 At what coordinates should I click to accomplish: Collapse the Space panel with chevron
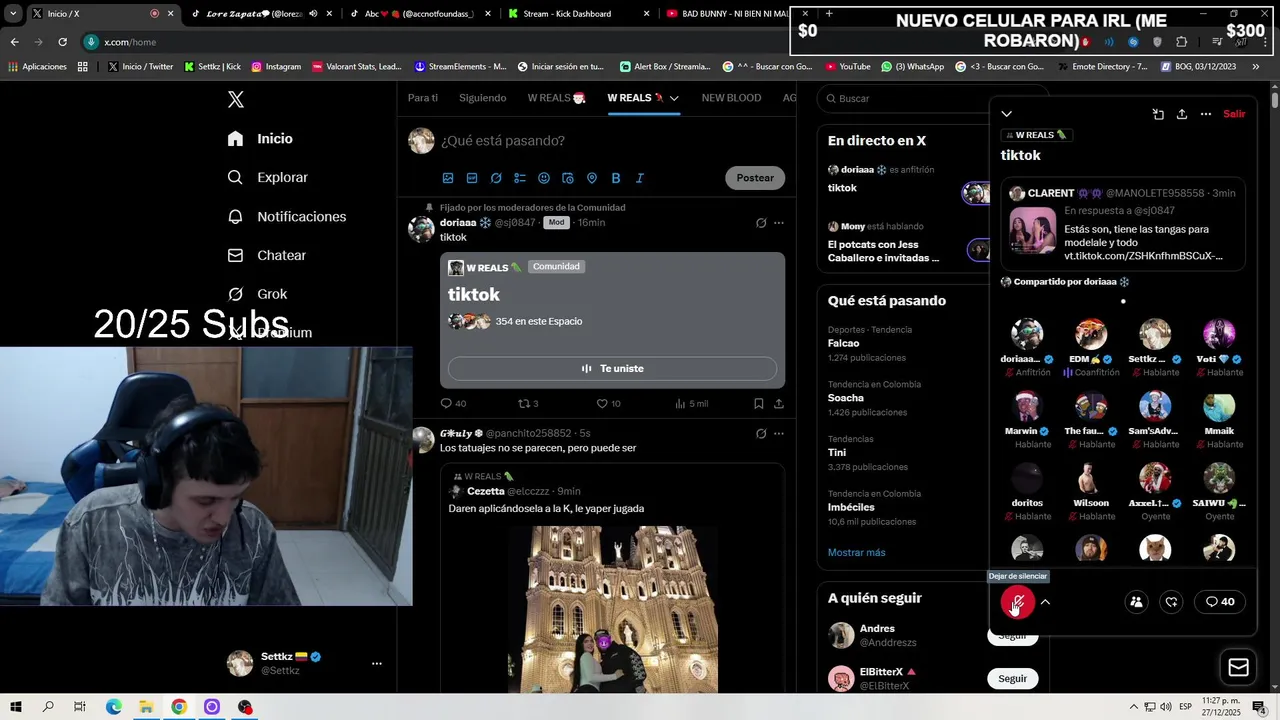(1007, 114)
